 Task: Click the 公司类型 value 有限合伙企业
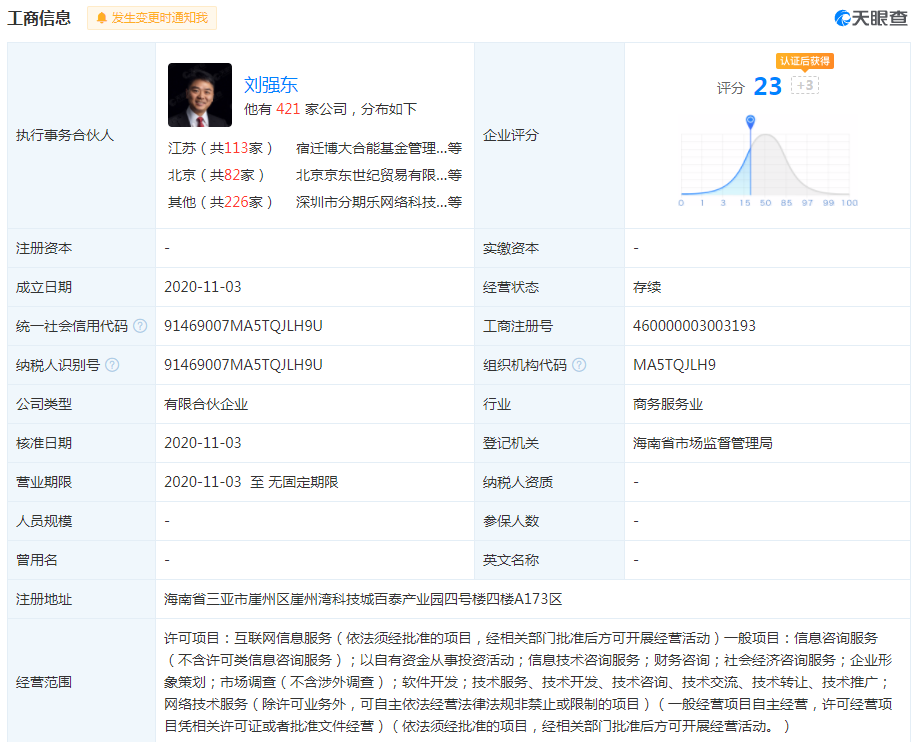pos(206,404)
